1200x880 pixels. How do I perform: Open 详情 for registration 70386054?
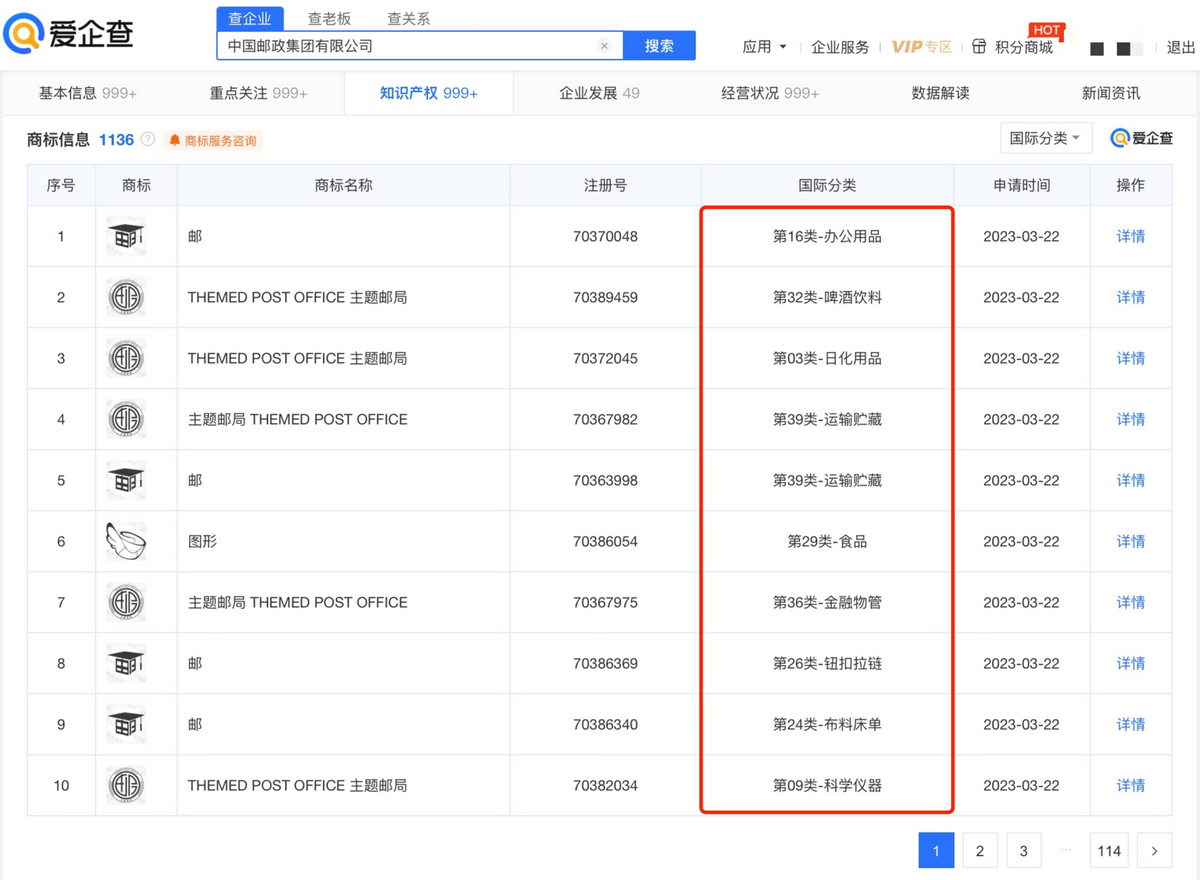tap(1131, 542)
